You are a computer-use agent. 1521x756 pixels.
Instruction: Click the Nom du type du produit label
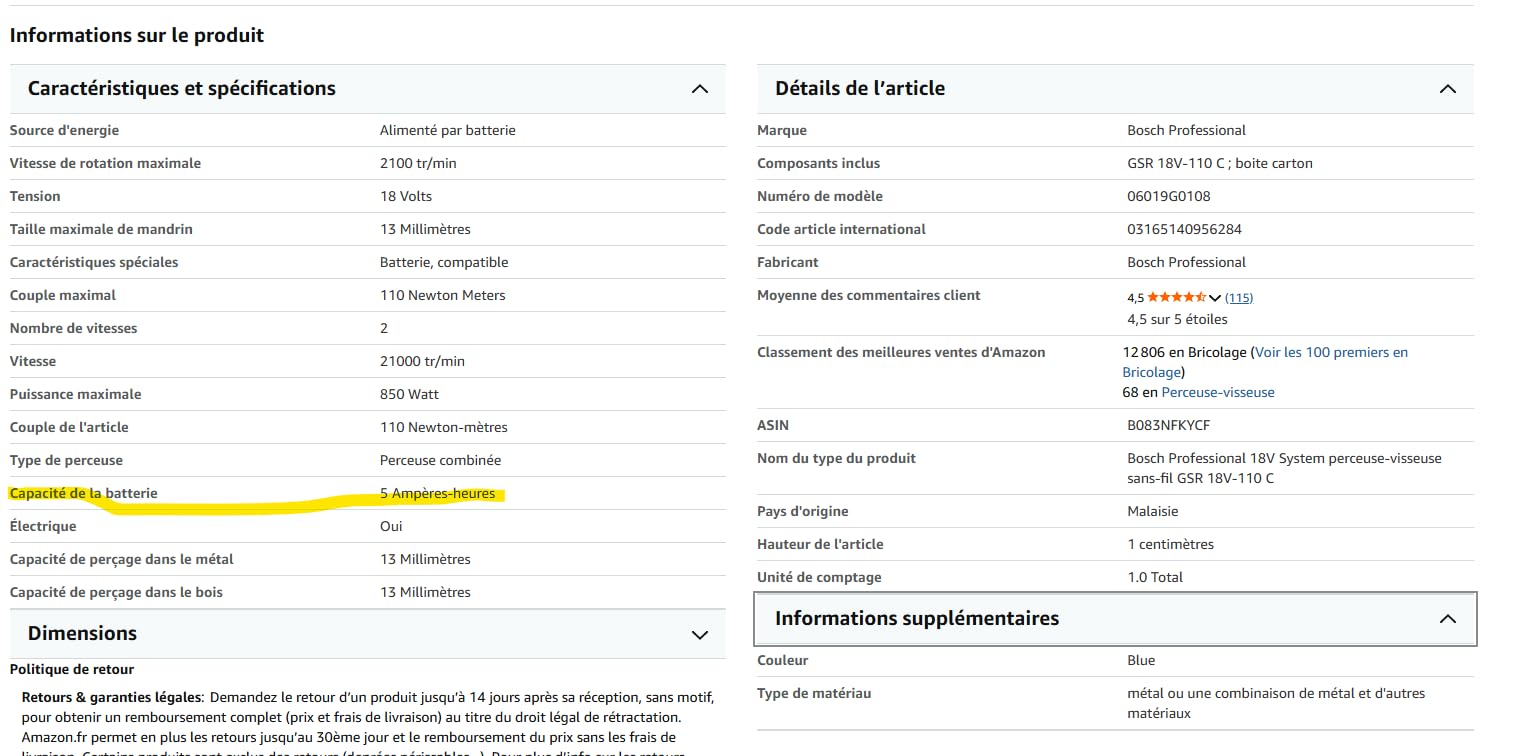[837, 459]
